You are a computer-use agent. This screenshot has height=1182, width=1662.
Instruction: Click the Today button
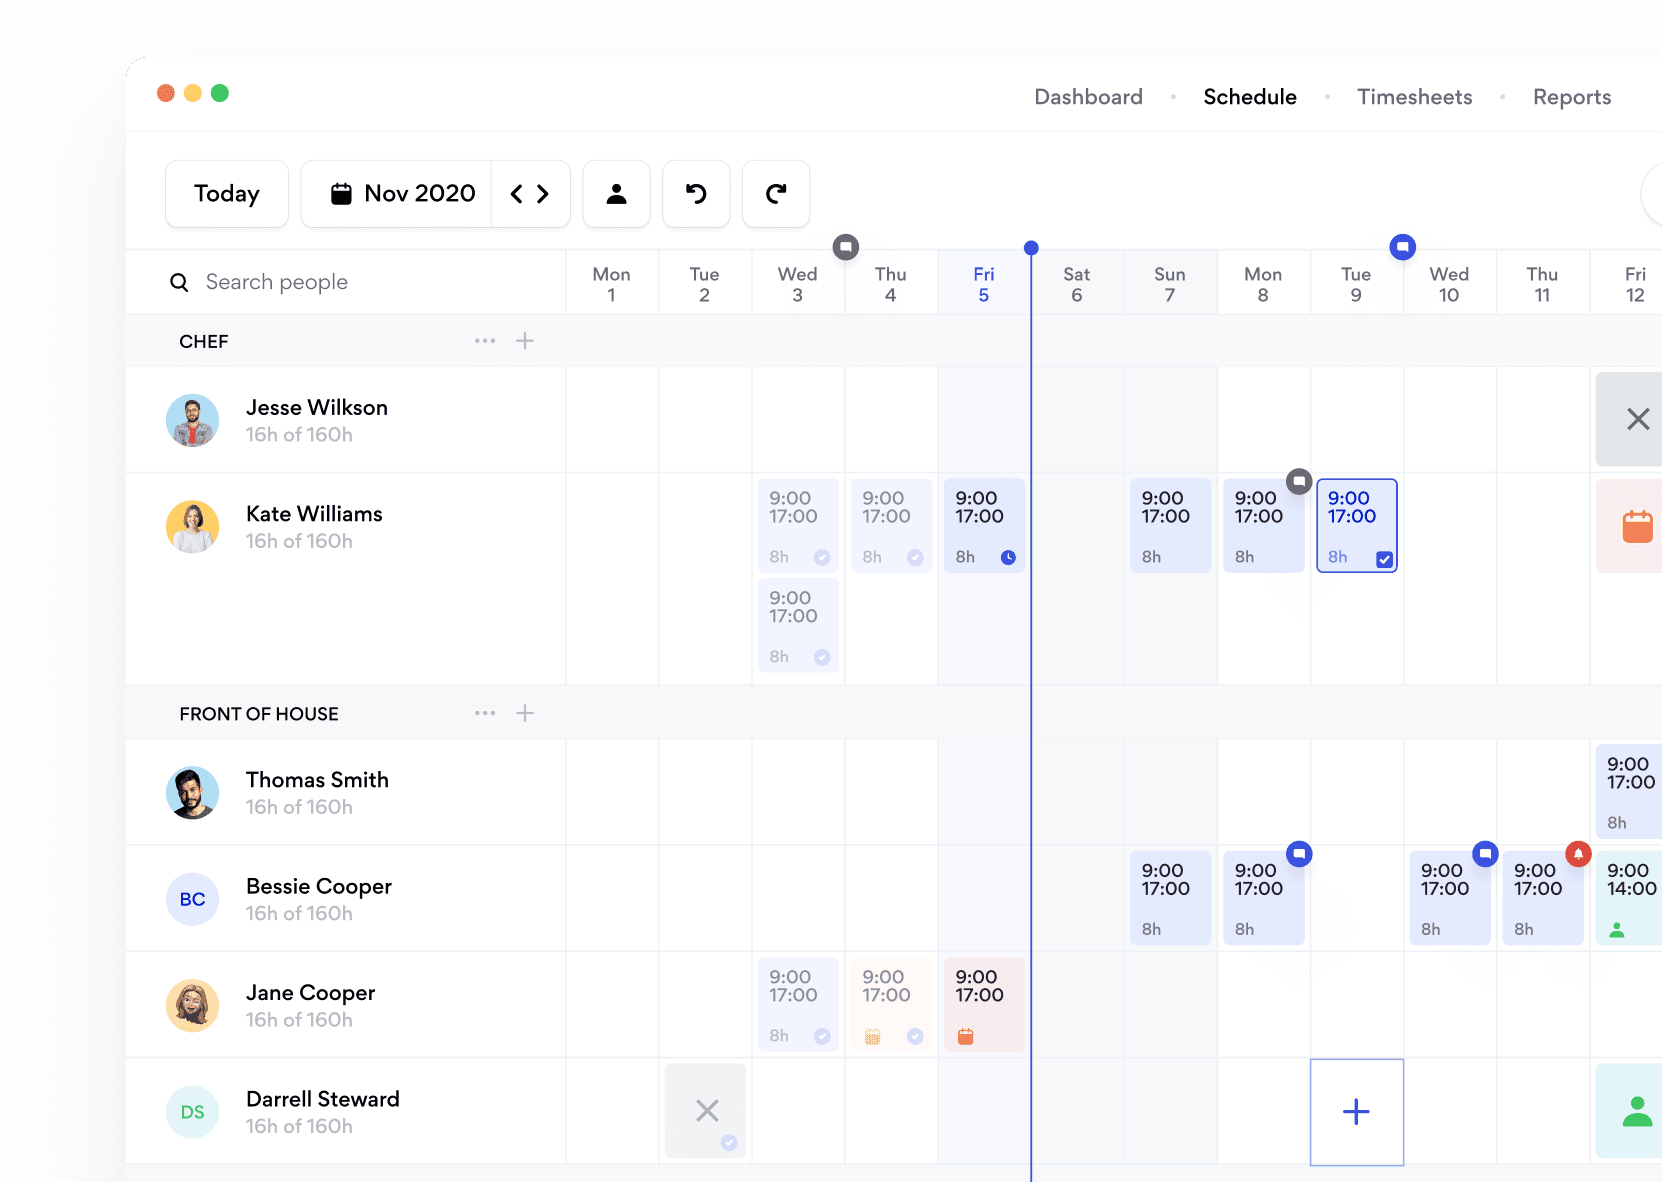[226, 193]
